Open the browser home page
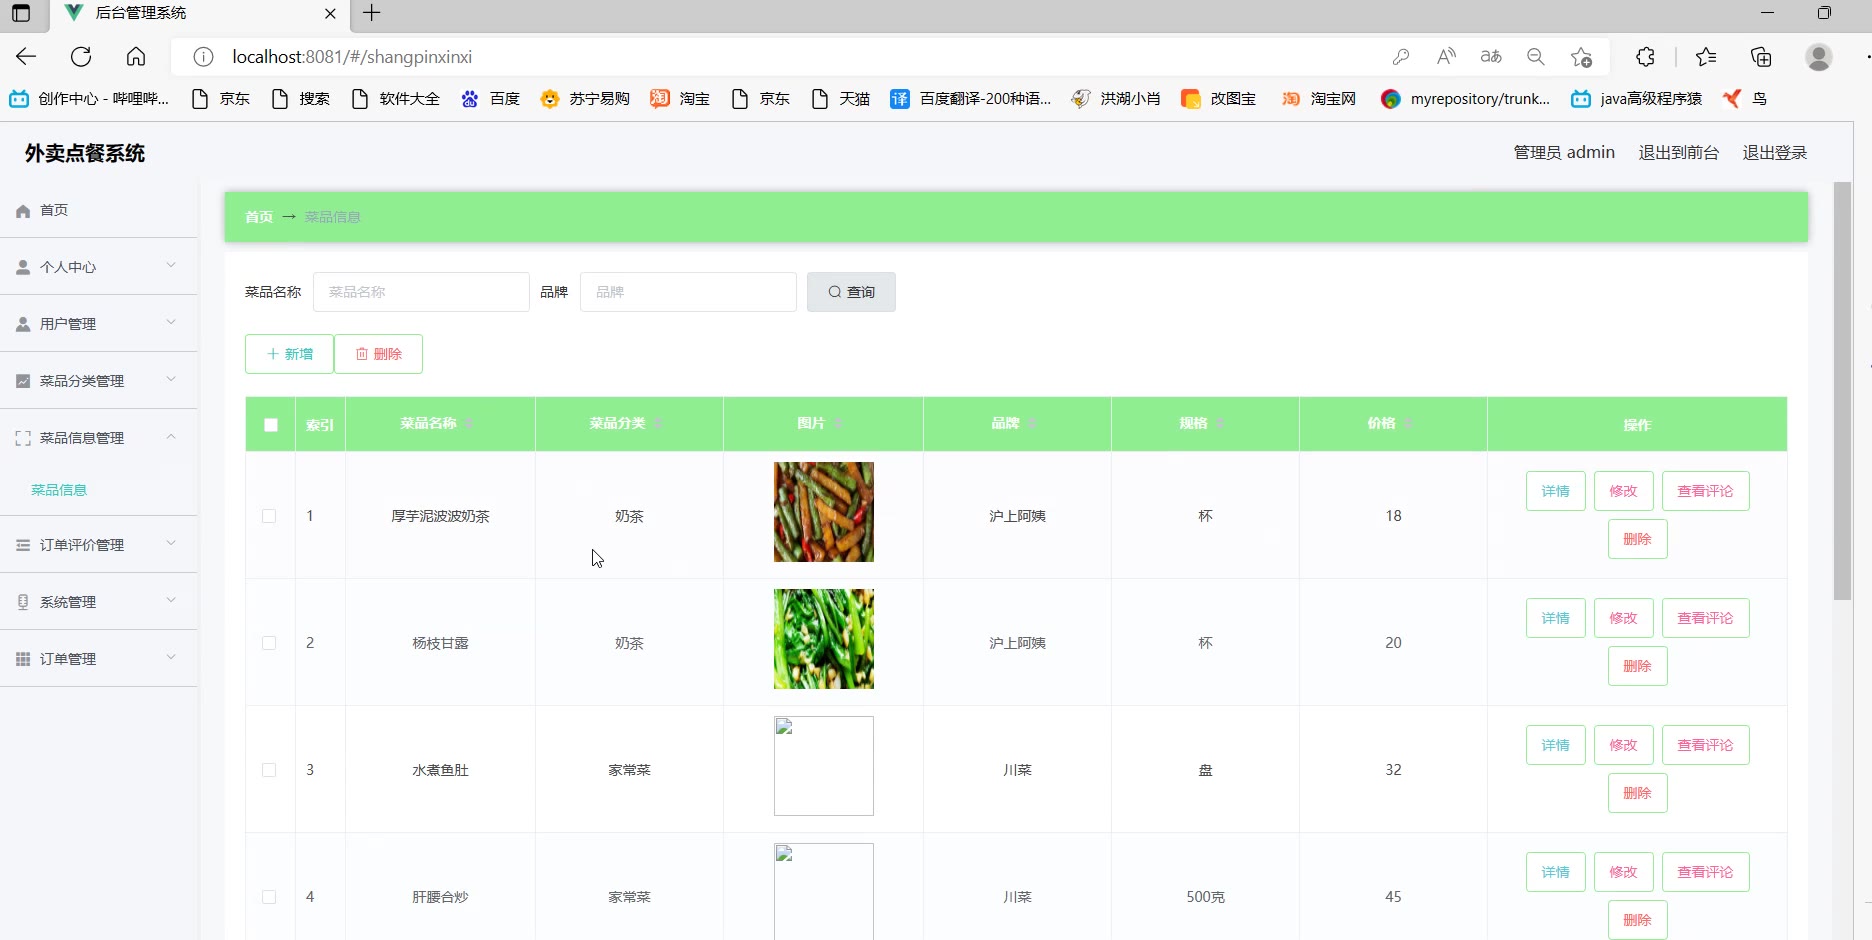This screenshot has width=1872, height=940. point(136,57)
